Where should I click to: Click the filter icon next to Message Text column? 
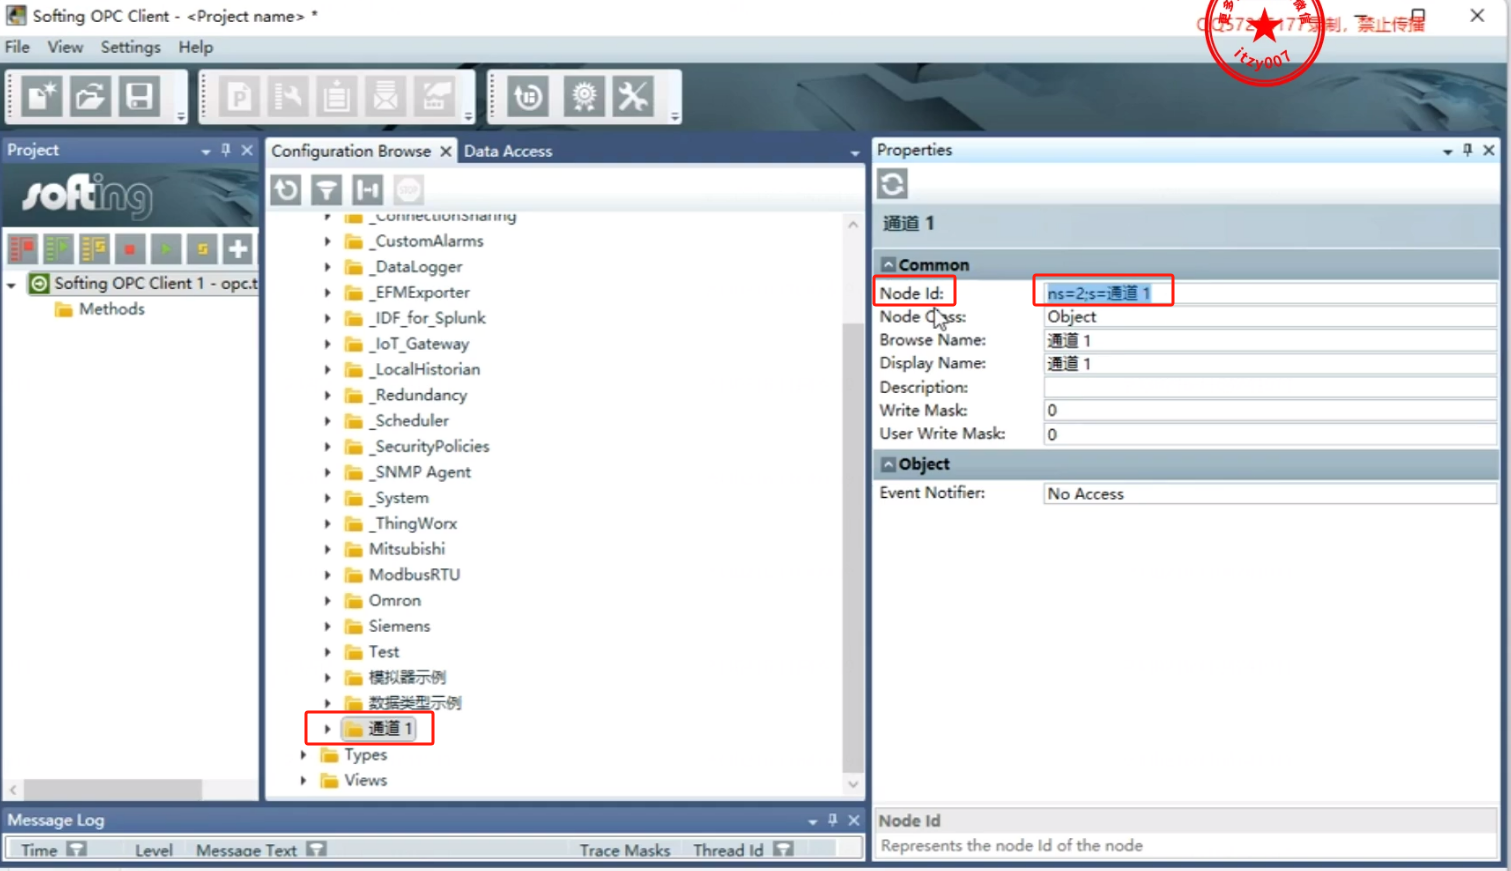click(317, 849)
